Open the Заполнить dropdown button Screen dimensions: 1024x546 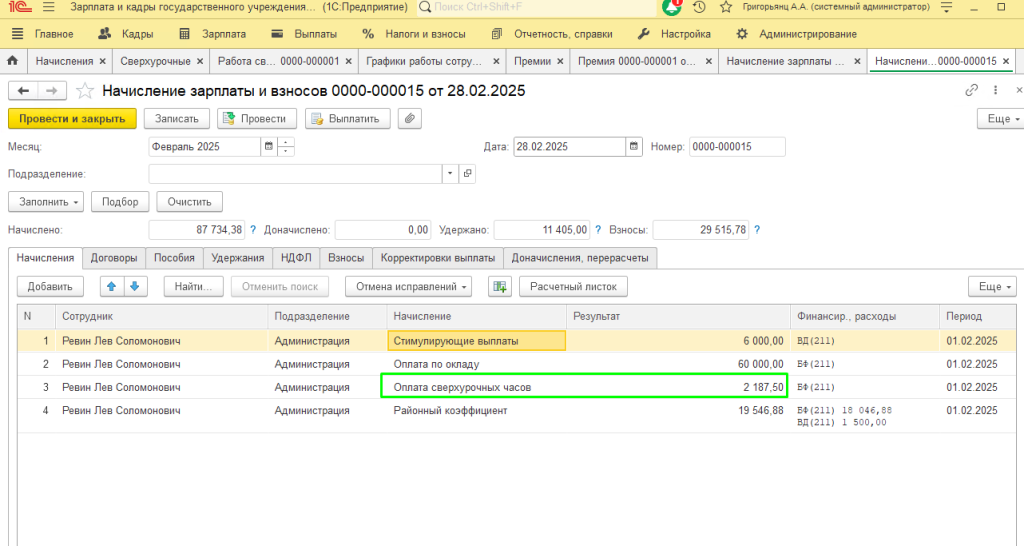46,202
